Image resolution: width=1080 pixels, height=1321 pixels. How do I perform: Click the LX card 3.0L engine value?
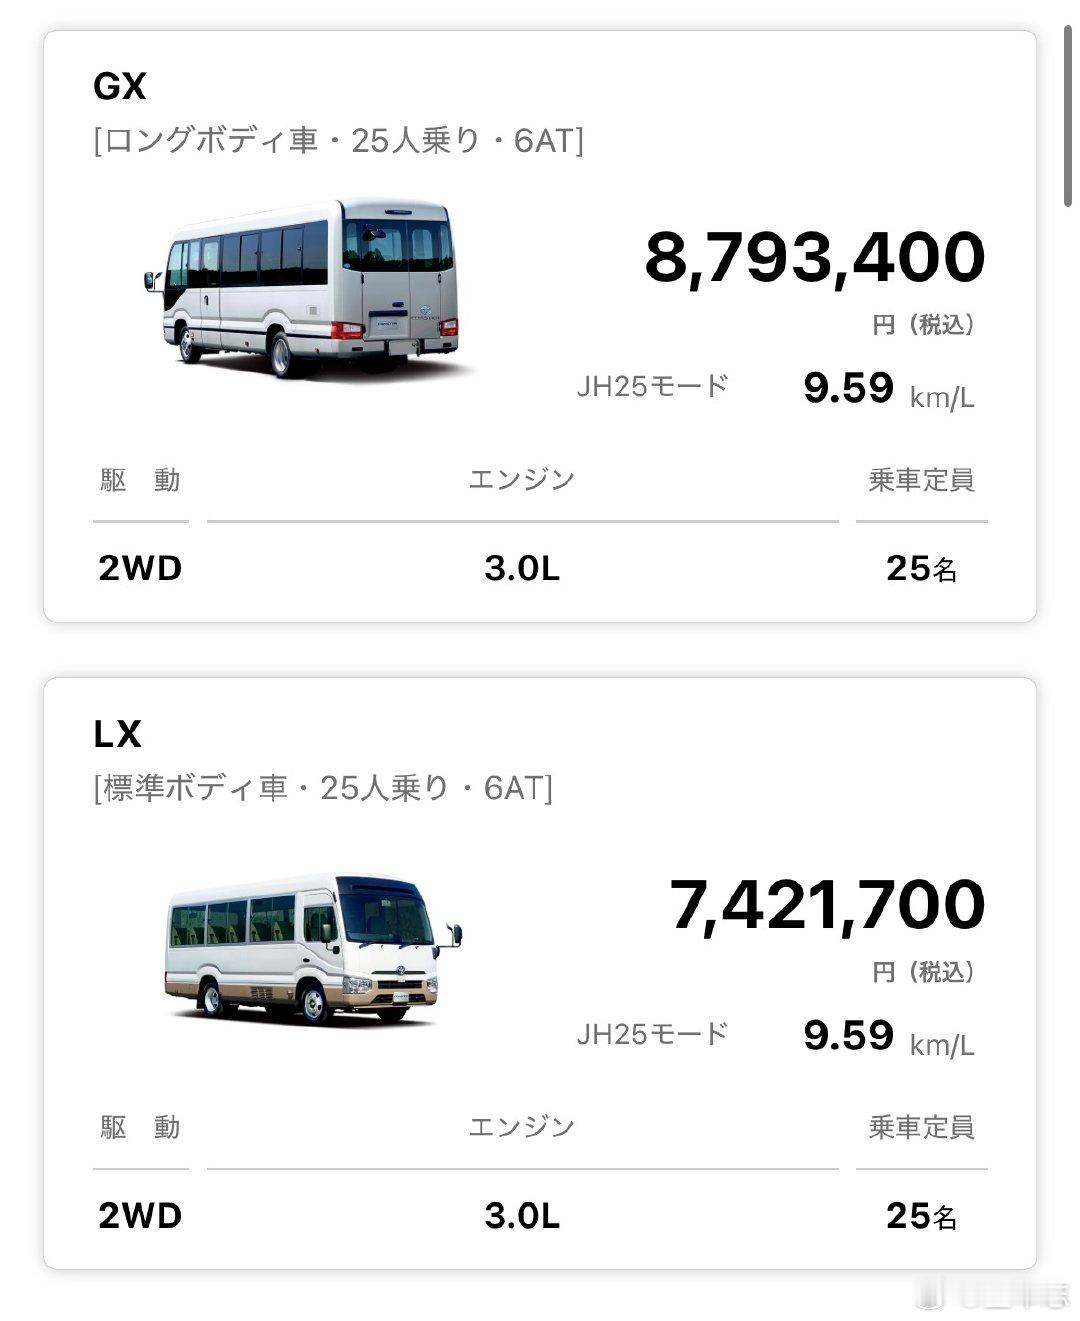point(522,1215)
